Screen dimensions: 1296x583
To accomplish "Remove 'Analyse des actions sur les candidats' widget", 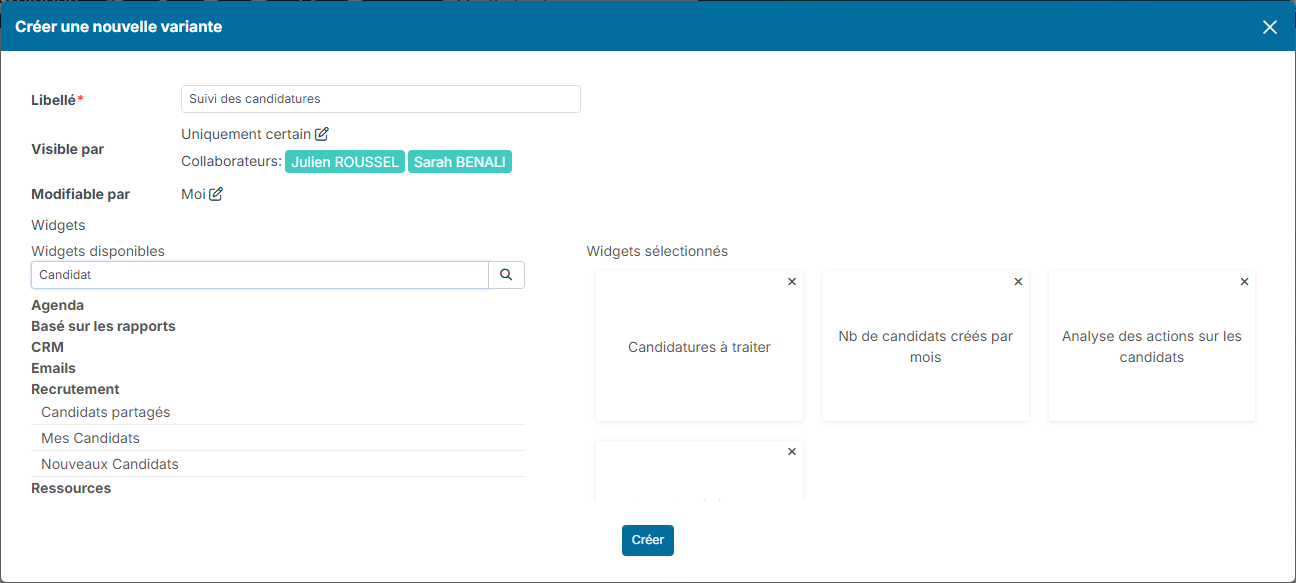I will coord(1244,282).
